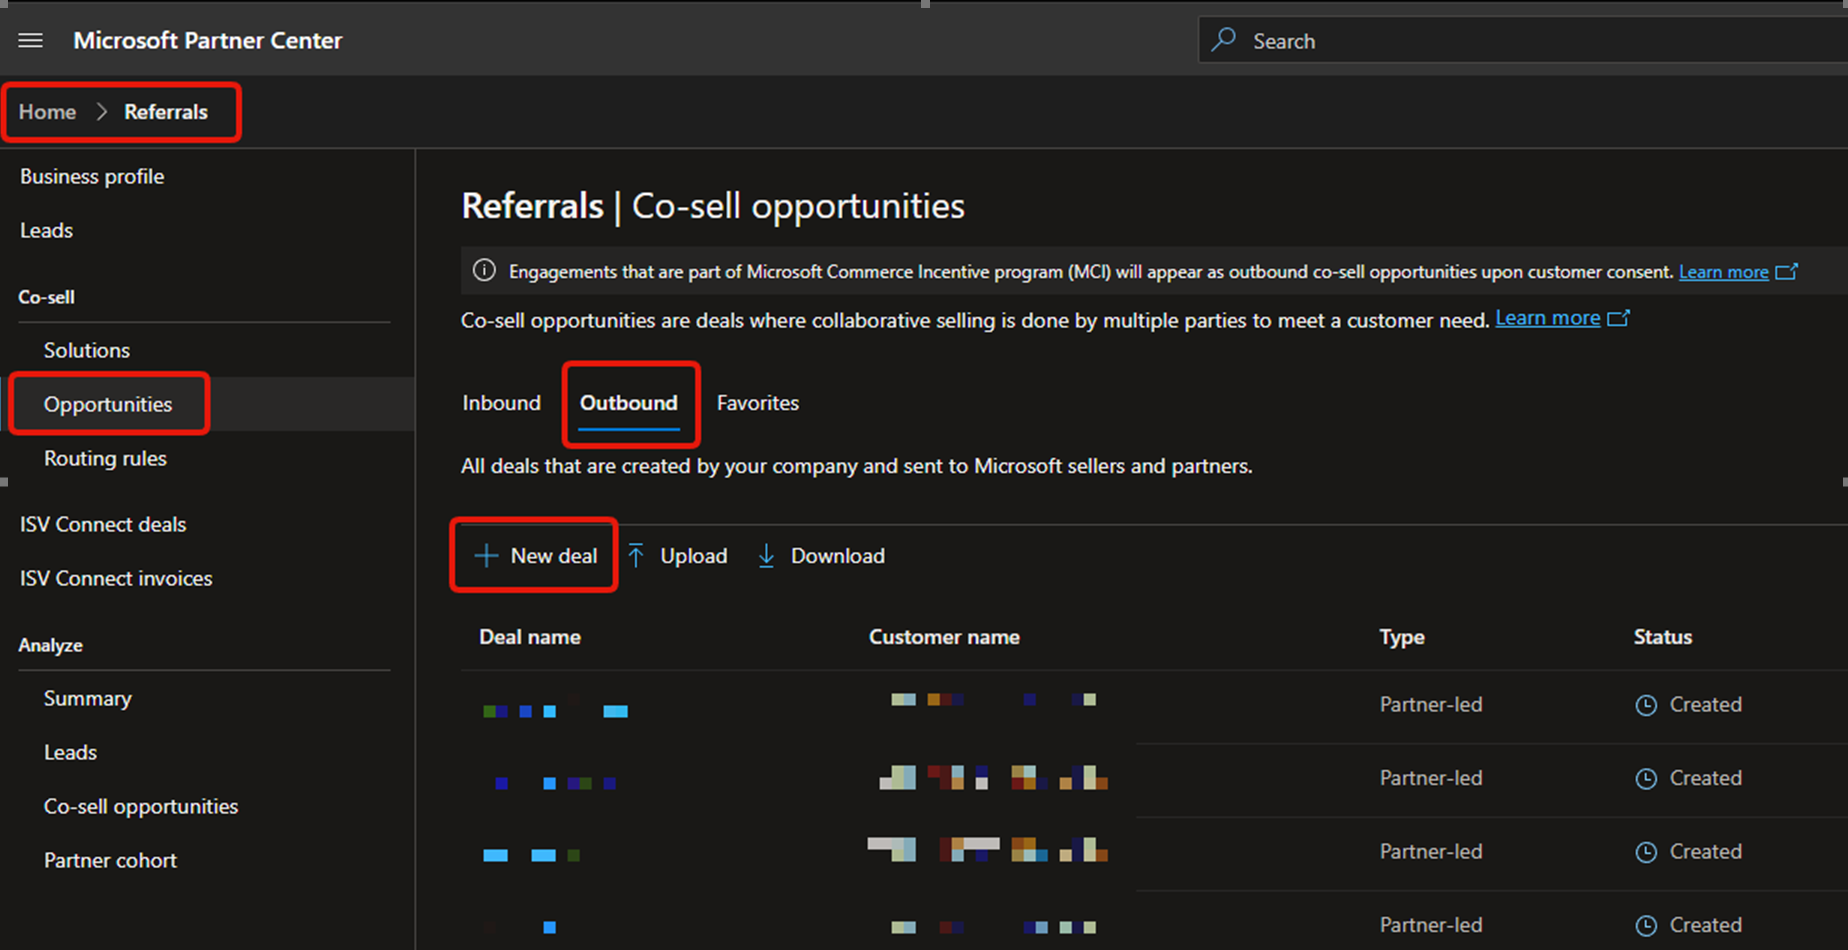
Task: Click the Customer name column header
Action: coord(943,636)
